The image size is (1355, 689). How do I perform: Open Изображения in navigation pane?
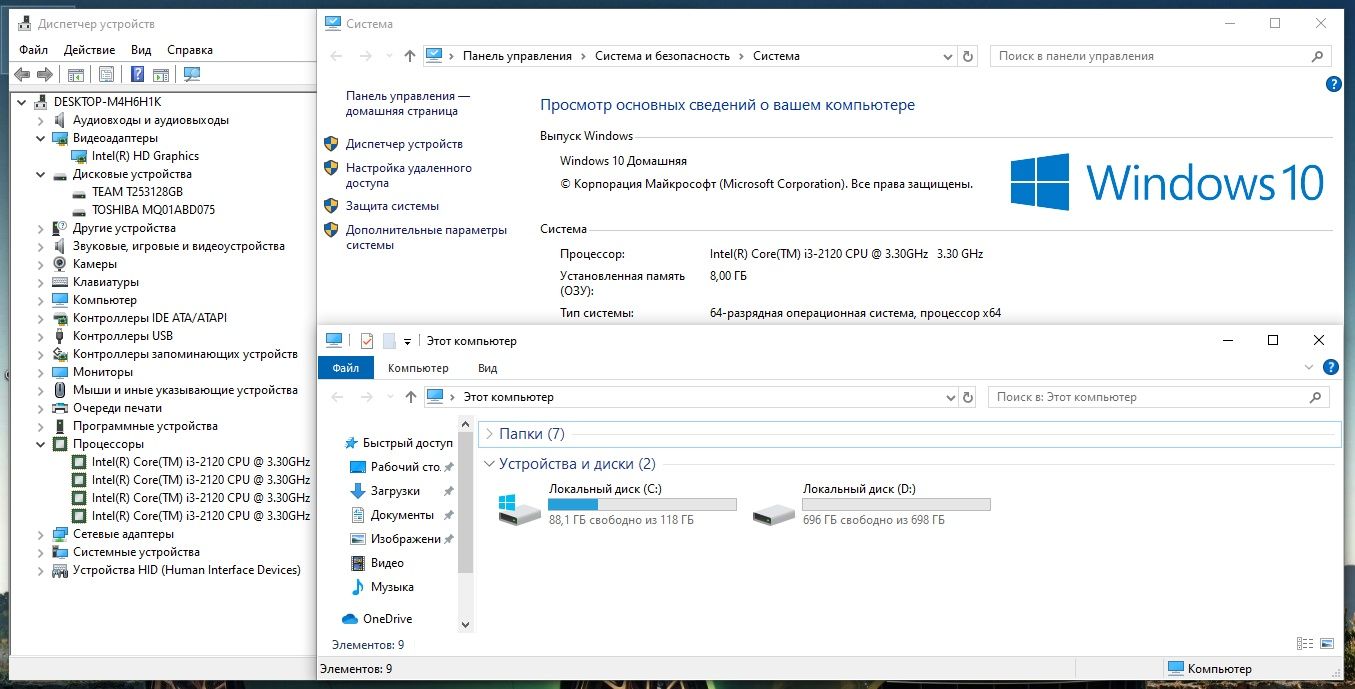405,539
